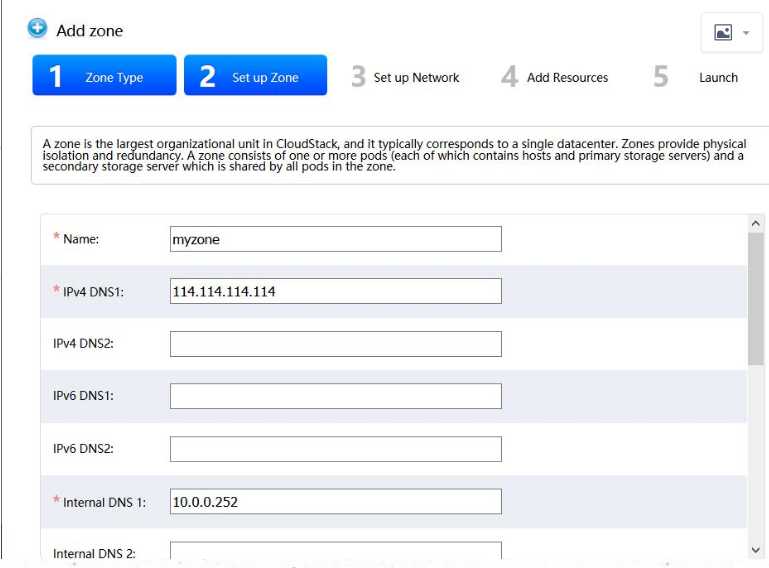Select step 3 Set up Network
769x568 pixels.
[x=406, y=77]
